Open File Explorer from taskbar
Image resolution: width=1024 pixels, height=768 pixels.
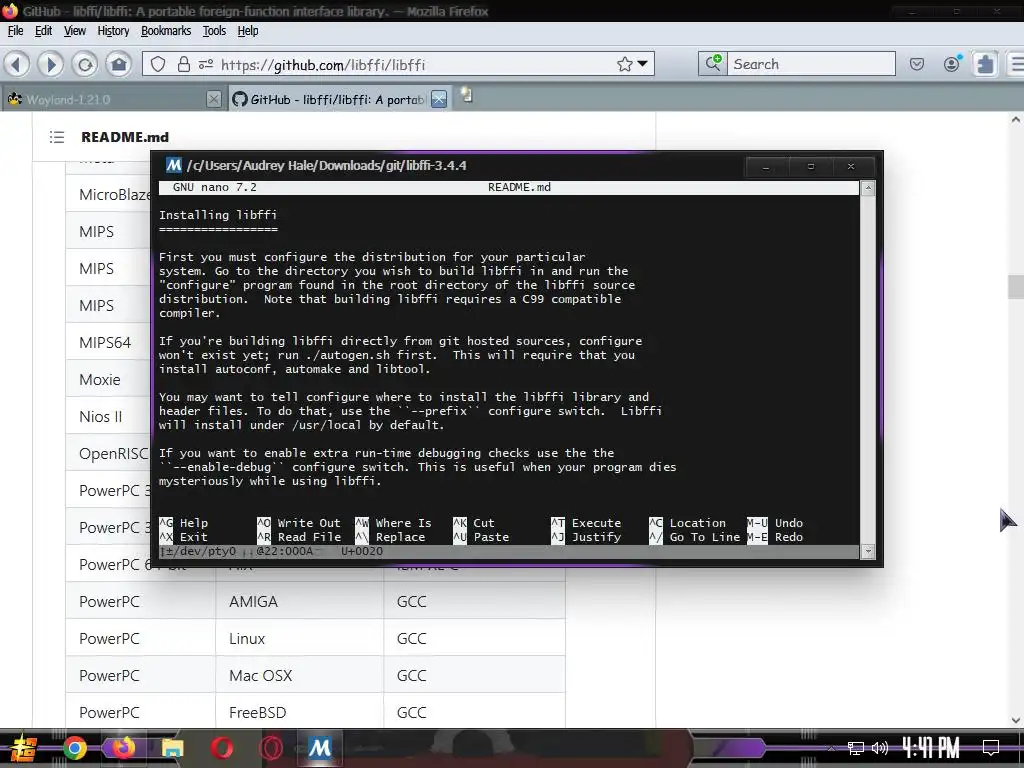[x=172, y=748]
